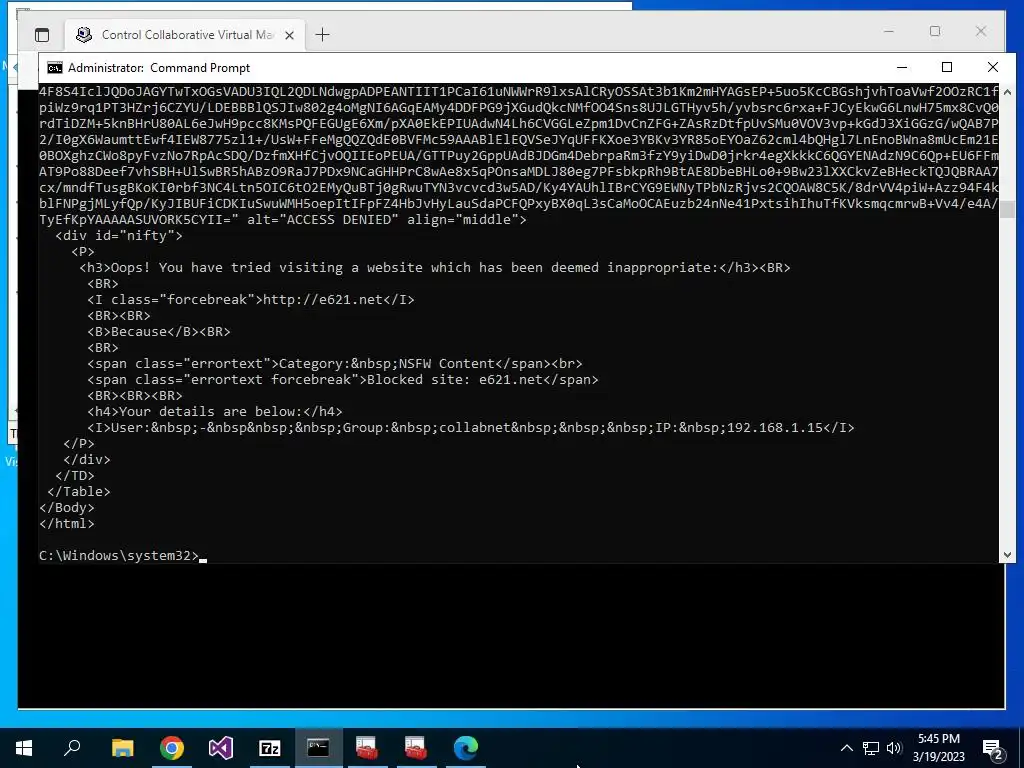Click the '</html>' closing tag line
The width and height of the screenshot is (1024, 768).
(67, 524)
